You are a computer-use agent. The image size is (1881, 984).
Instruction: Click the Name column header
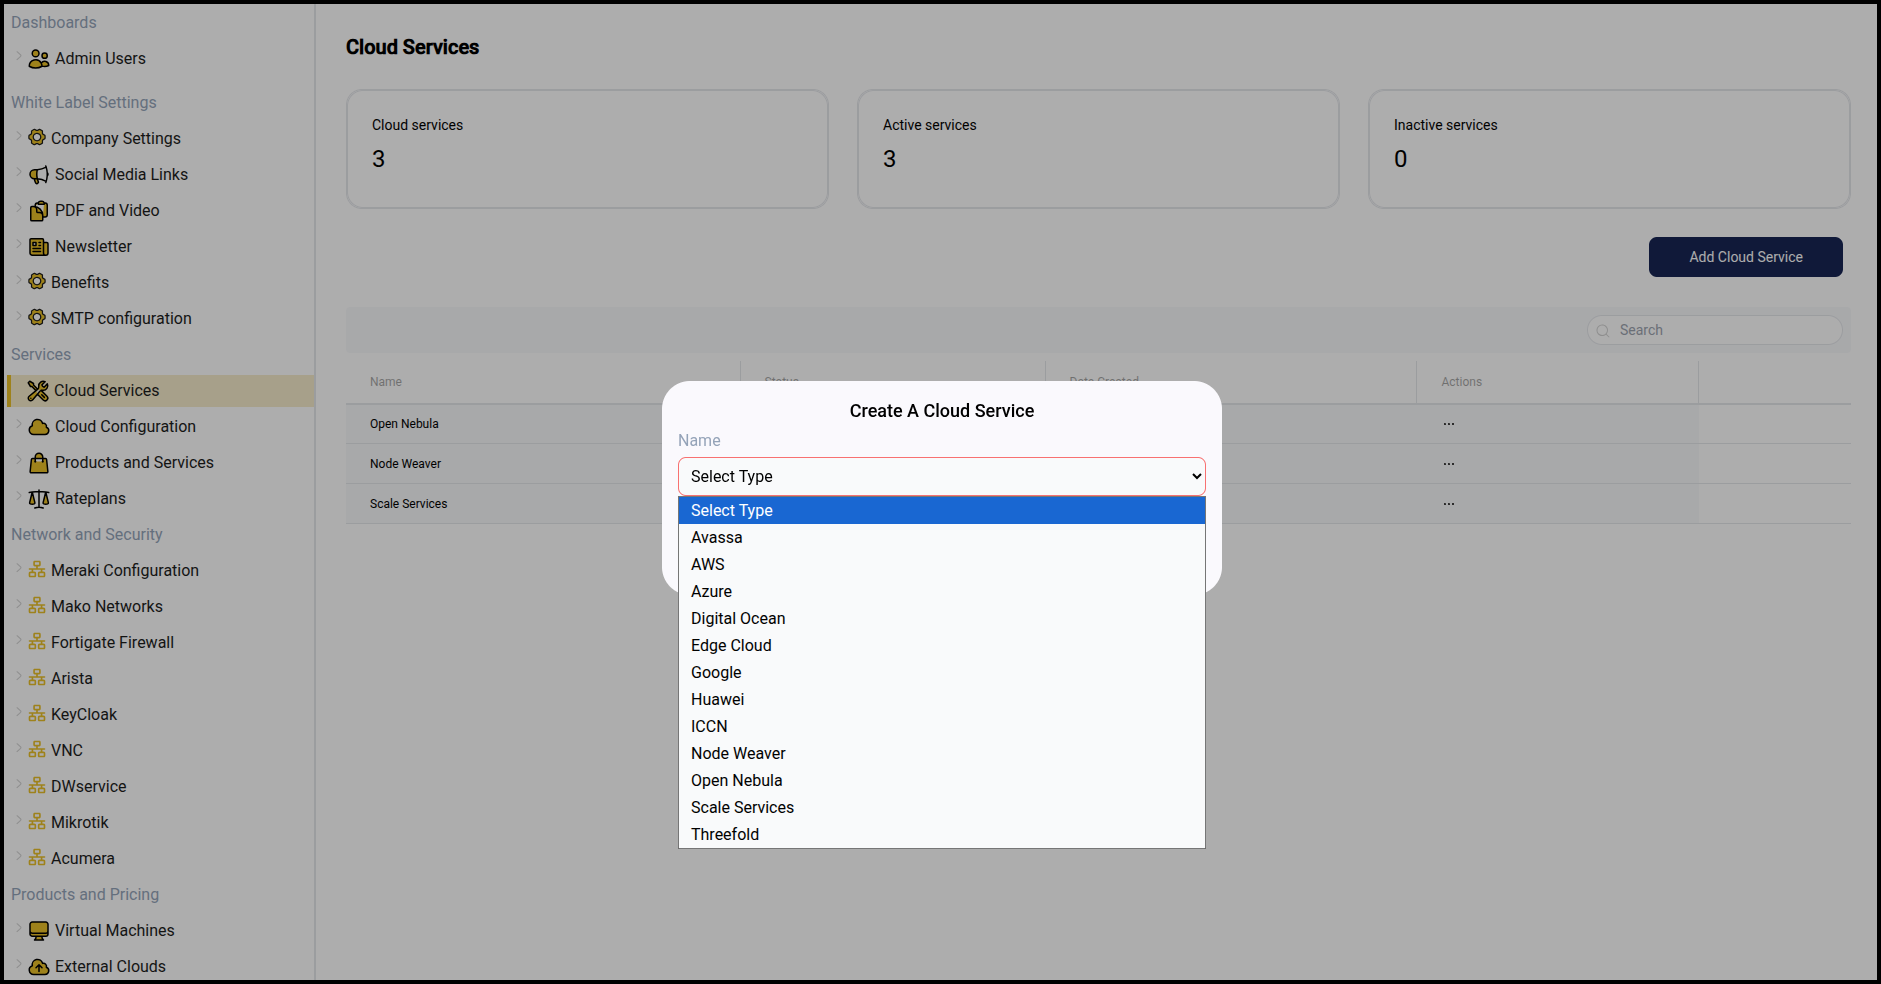pyautogui.click(x=386, y=382)
